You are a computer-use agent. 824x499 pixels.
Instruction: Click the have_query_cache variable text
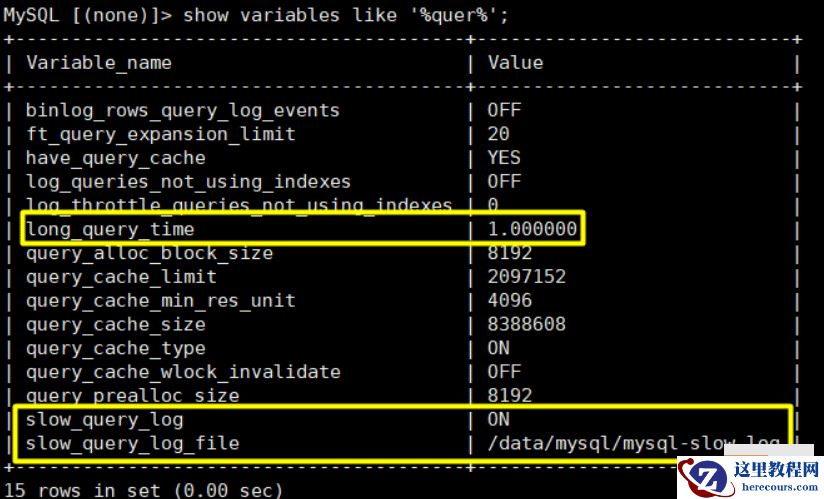point(115,157)
